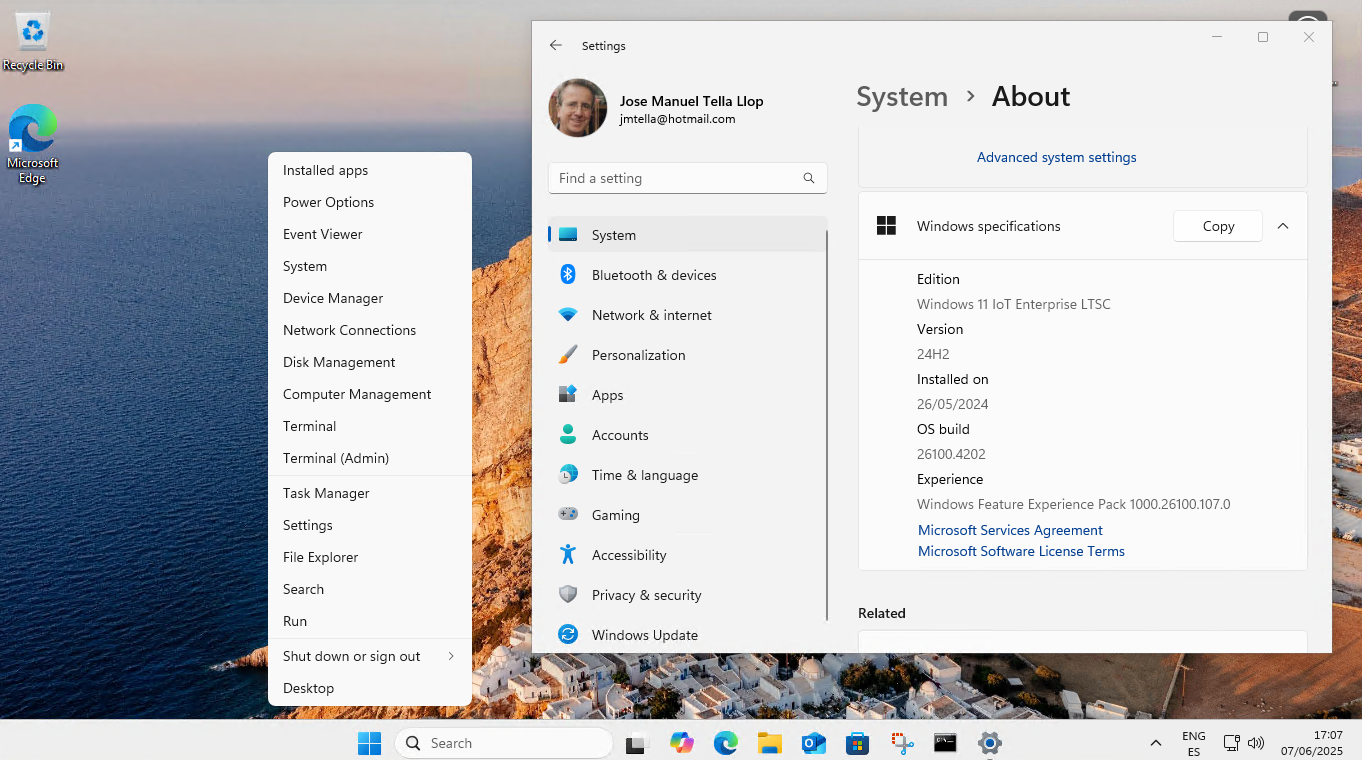Click the Windows 11 IoT Enterprise LTSC text
This screenshot has width=1362, height=760.
(1013, 304)
